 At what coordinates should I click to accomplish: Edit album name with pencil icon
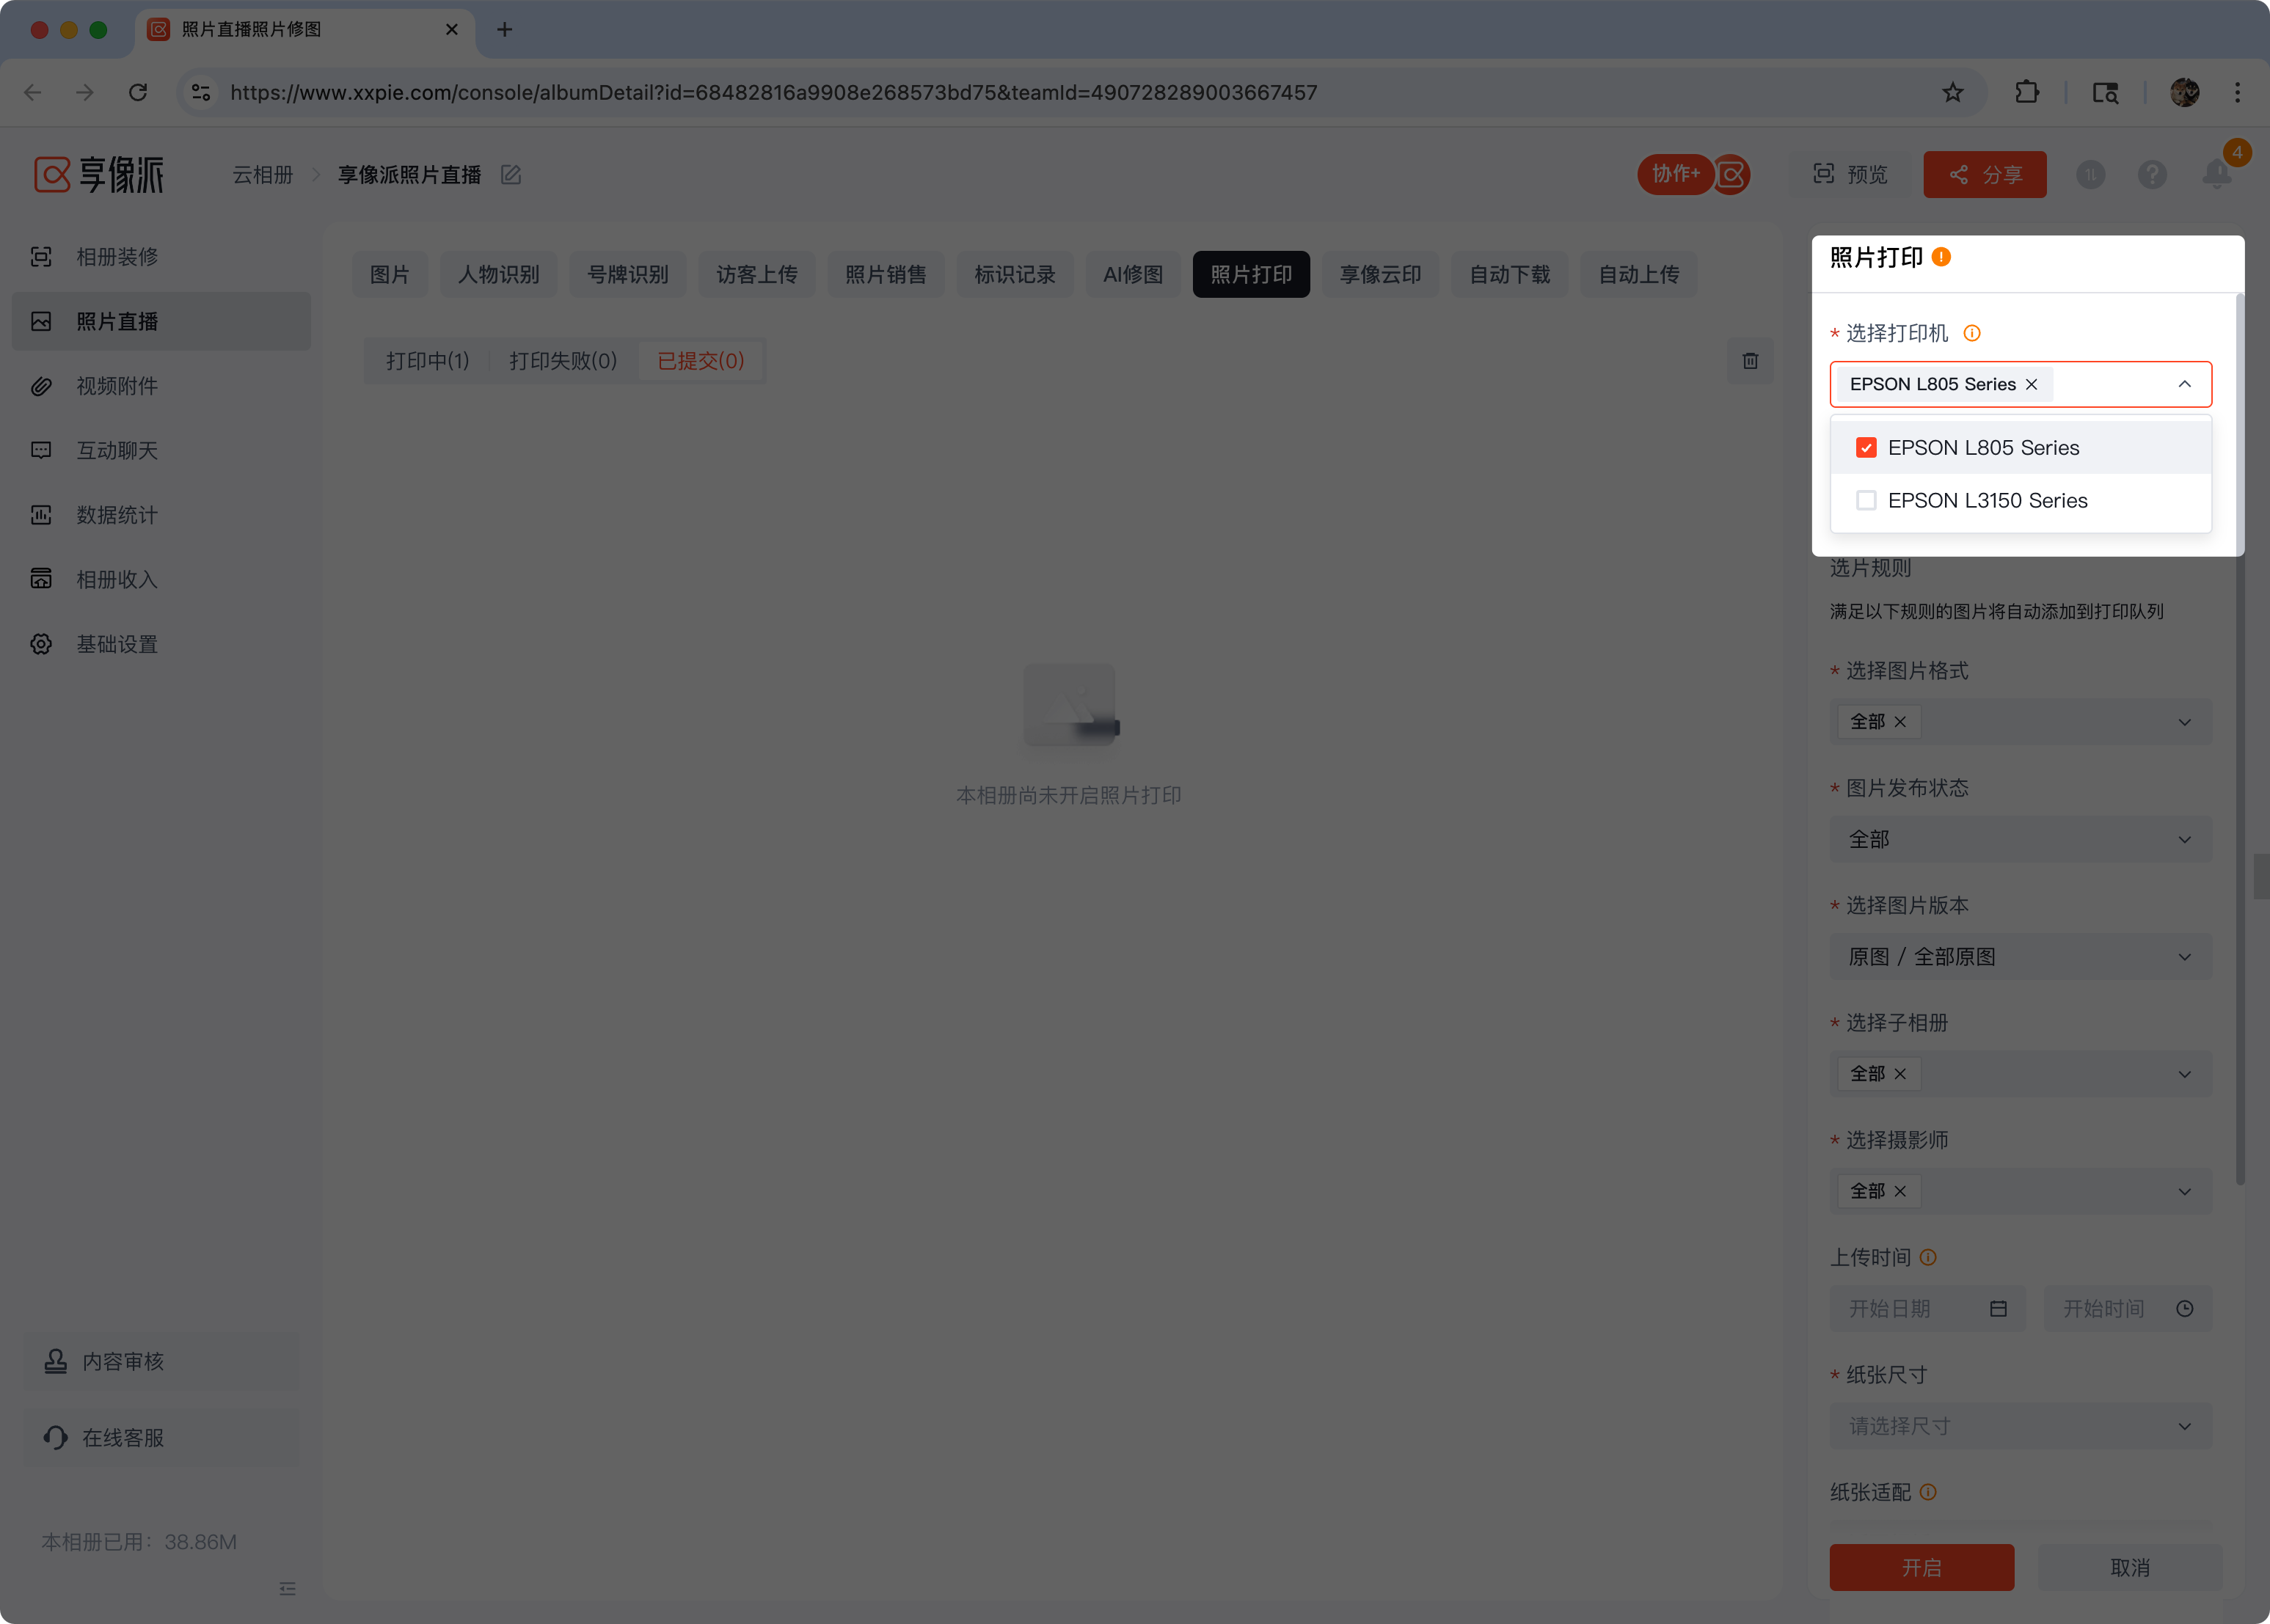[x=511, y=175]
